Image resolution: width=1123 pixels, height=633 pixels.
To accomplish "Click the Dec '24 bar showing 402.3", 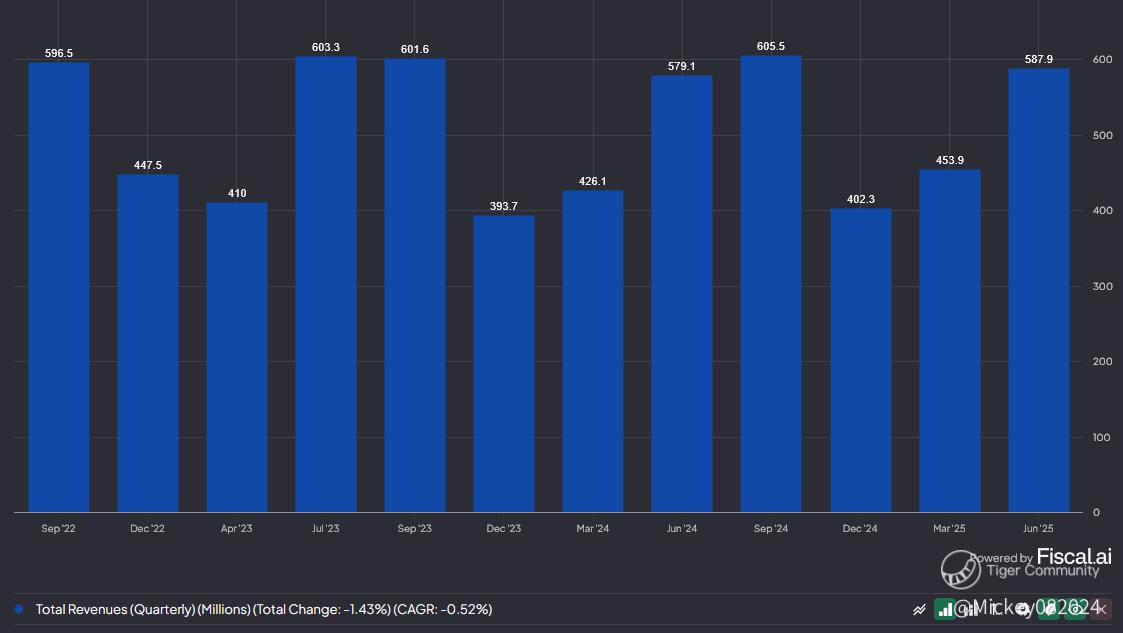I will point(860,360).
